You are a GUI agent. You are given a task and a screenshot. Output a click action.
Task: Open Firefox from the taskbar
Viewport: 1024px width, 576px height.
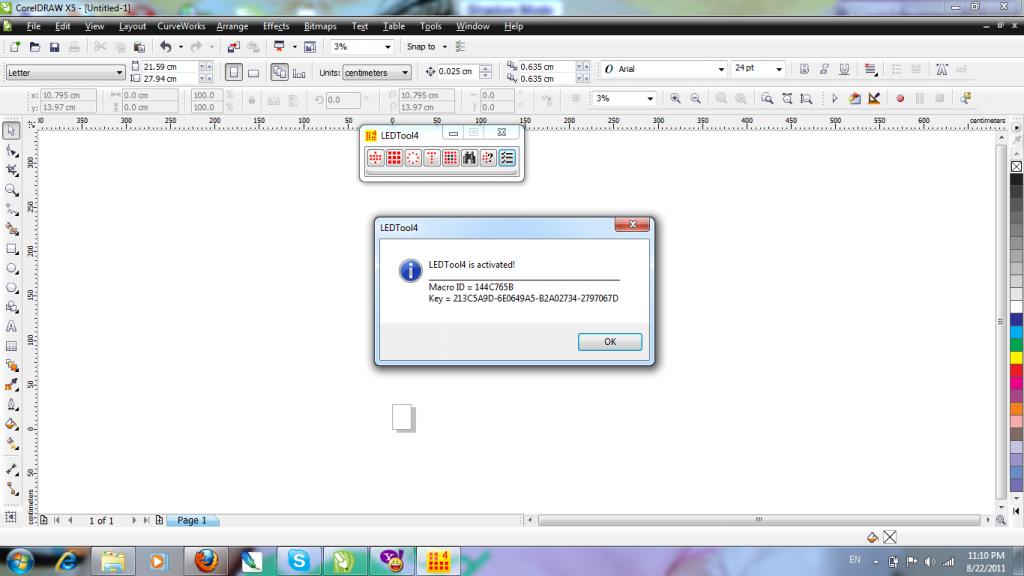tap(206, 561)
